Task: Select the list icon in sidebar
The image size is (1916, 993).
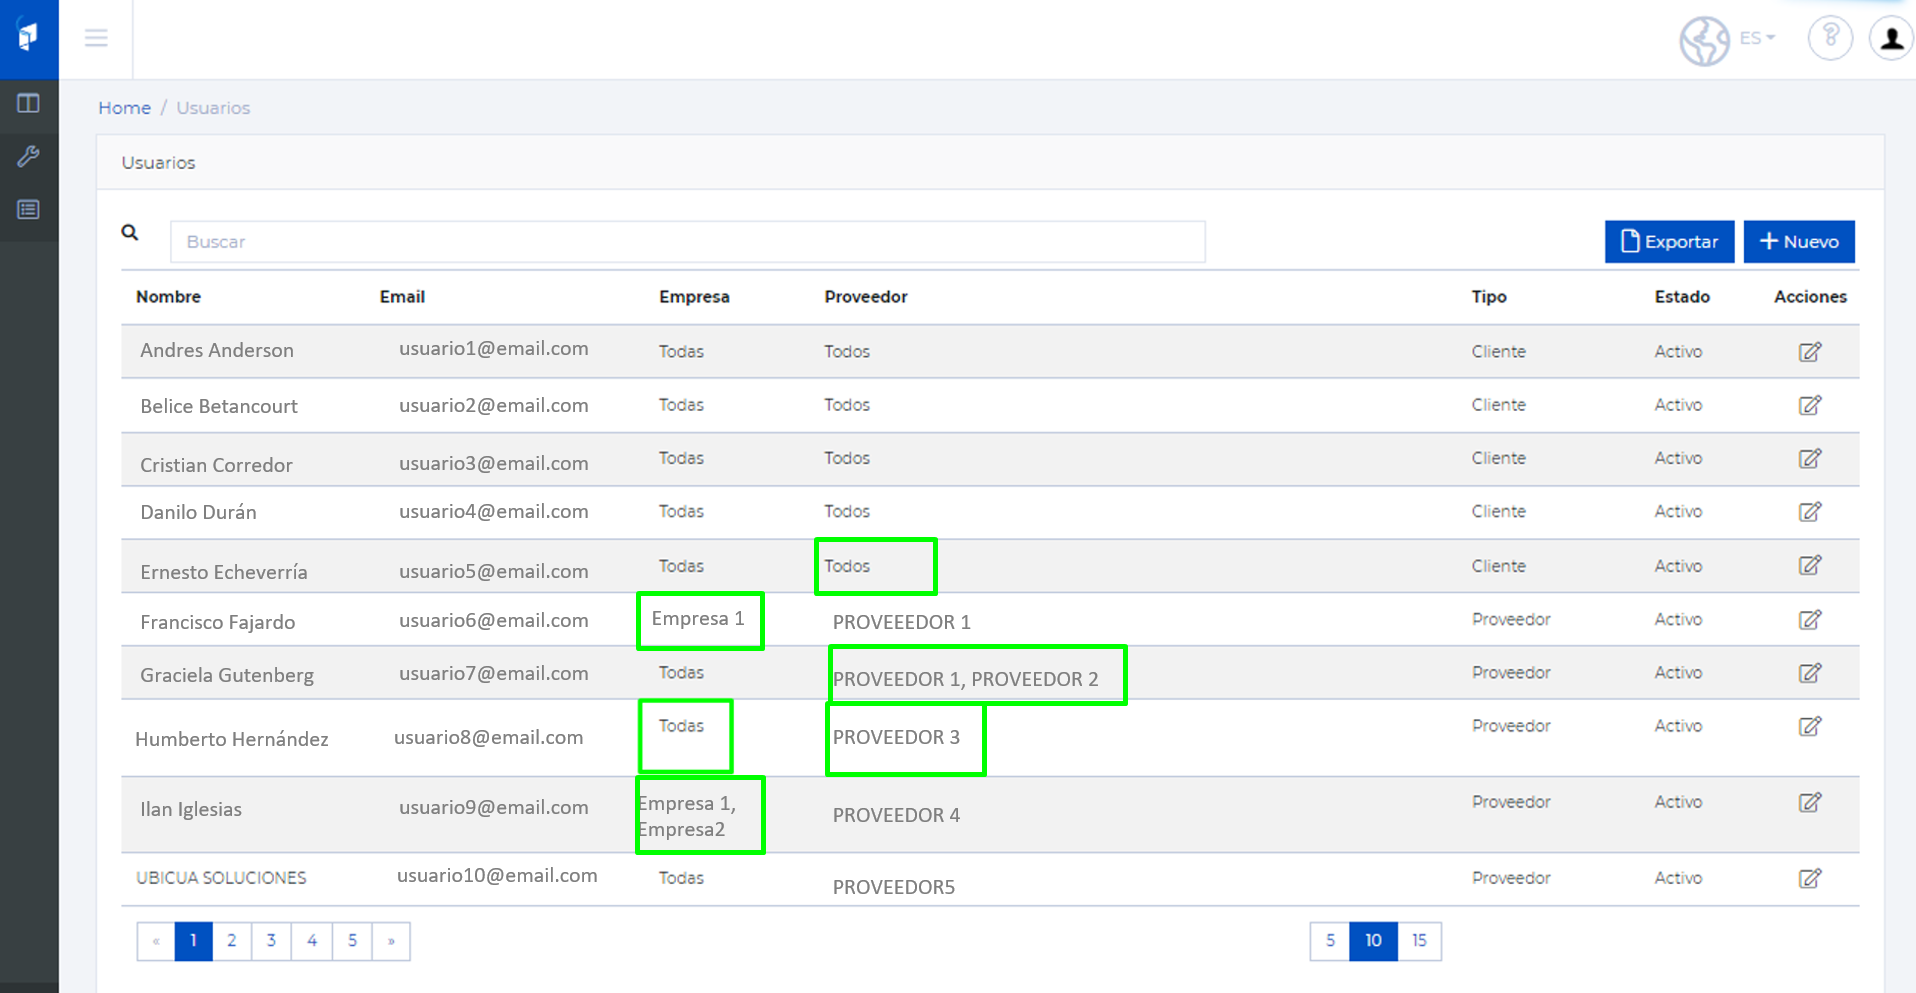Action: pyautogui.click(x=28, y=209)
